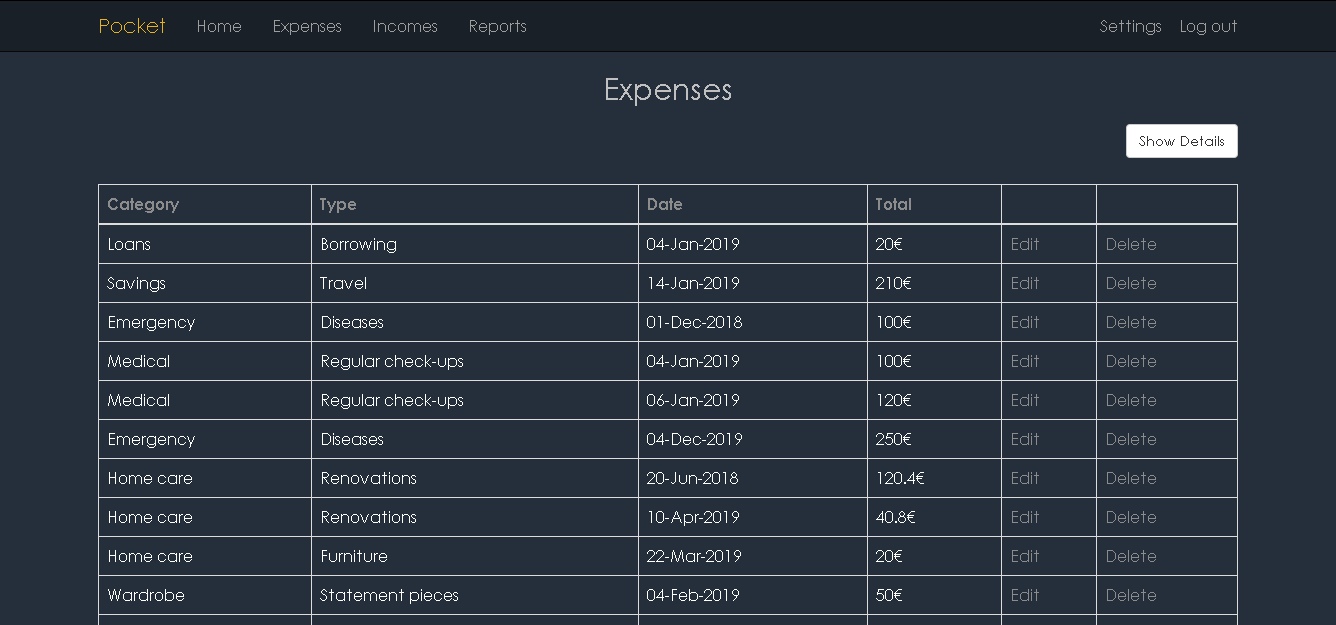Screen dimensions: 1336x625
Task: Delete the Wardrobe Statement pieces expense
Action: [1131, 595]
